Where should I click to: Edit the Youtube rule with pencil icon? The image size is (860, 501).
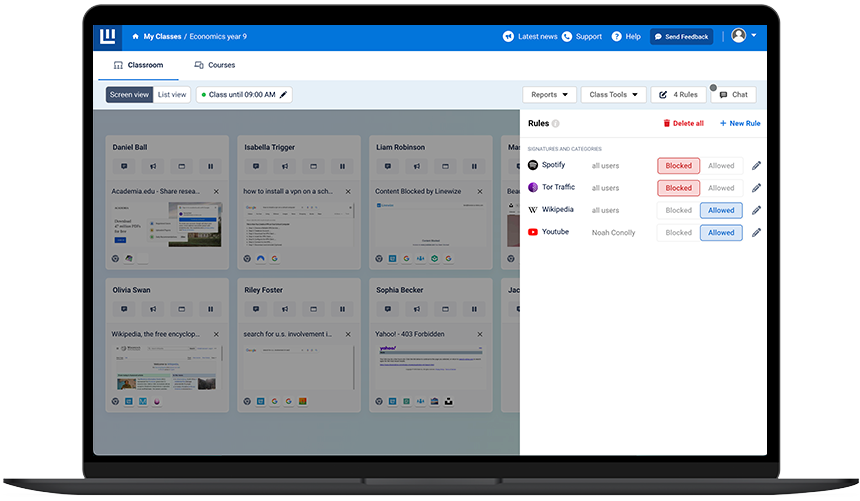(756, 233)
